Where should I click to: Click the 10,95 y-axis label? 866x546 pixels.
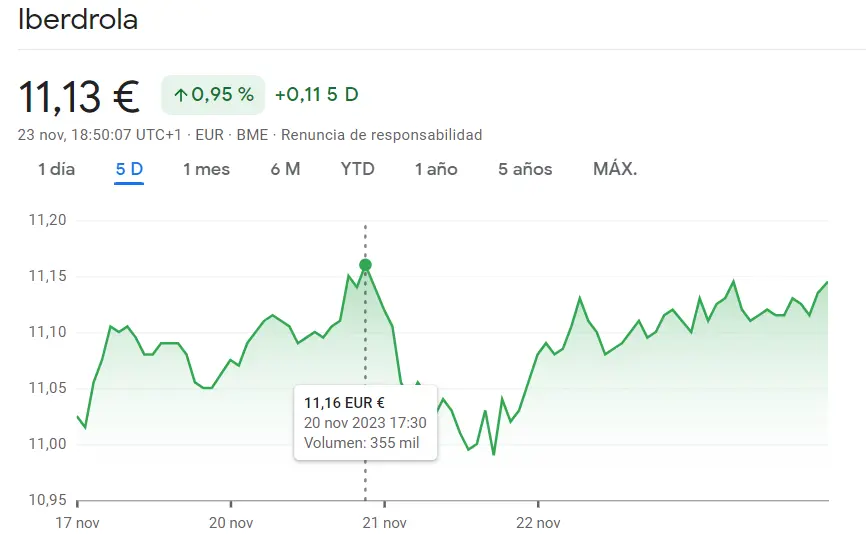point(47,500)
